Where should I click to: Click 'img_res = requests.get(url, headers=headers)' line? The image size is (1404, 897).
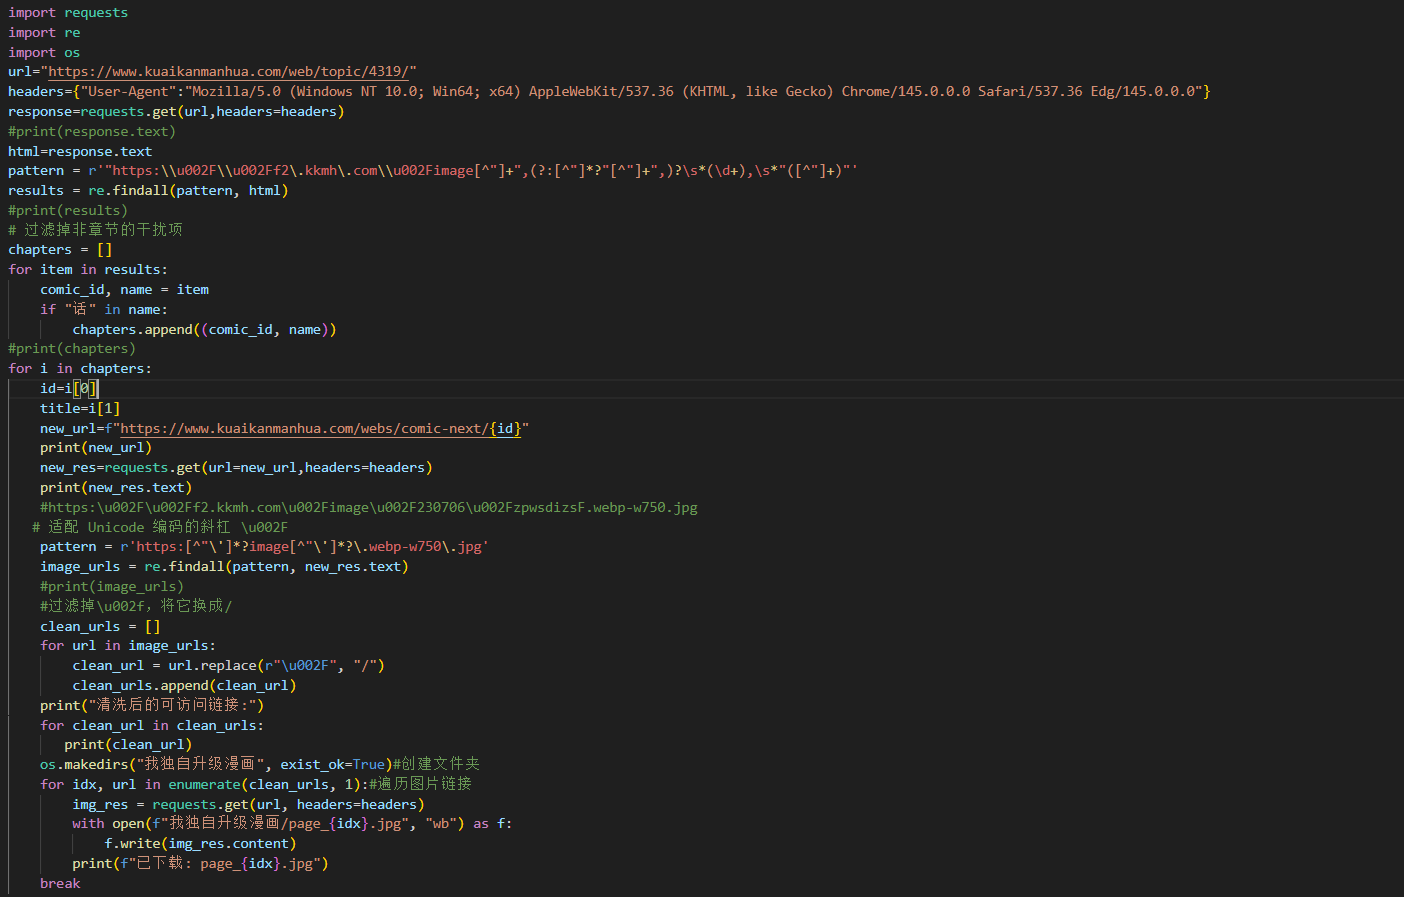tap(248, 805)
